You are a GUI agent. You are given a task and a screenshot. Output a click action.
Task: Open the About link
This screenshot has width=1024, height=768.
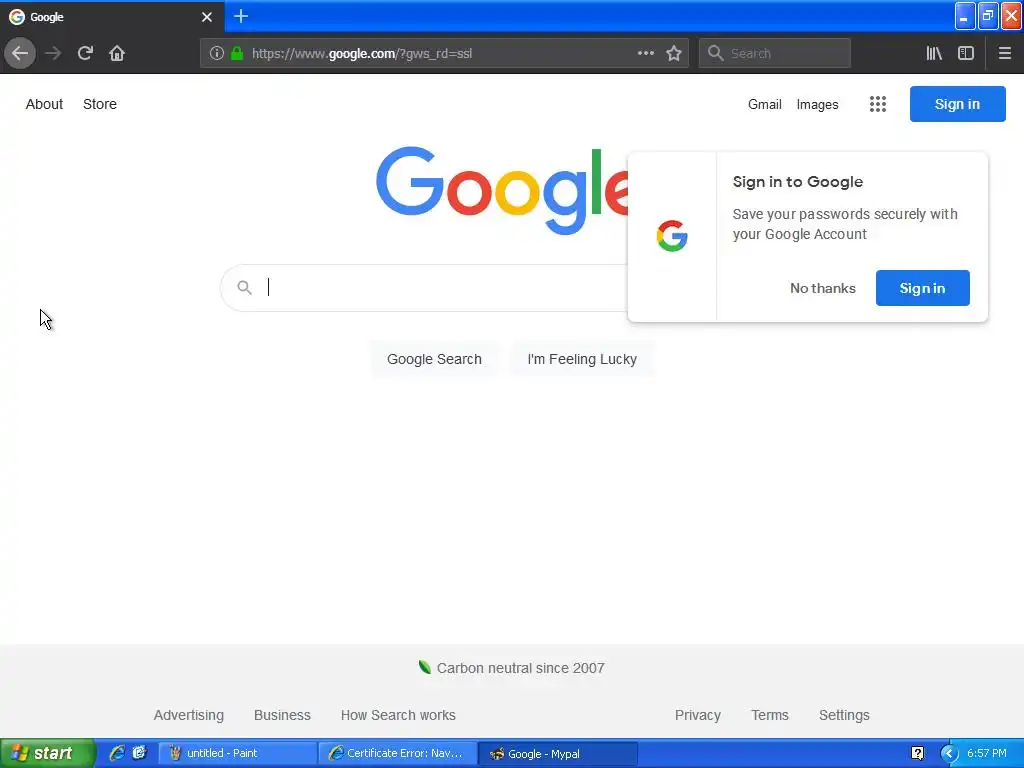pos(44,104)
